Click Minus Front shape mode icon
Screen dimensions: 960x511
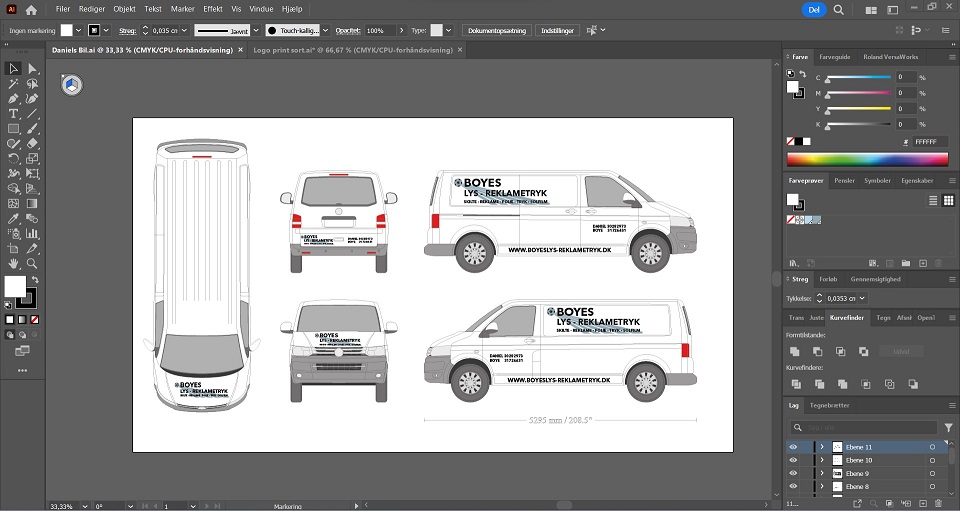click(x=817, y=351)
